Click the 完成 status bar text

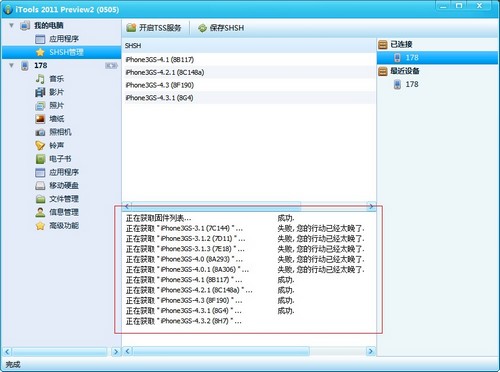point(13,365)
